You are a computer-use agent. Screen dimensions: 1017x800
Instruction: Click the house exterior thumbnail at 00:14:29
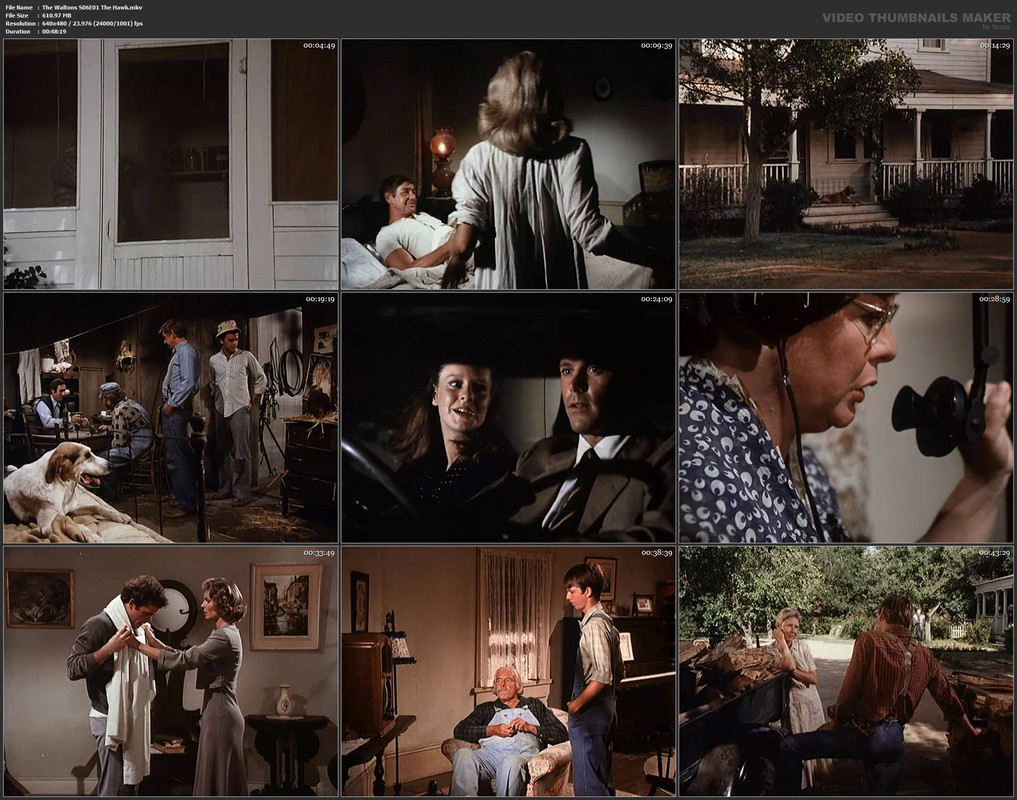pyautogui.click(x=846, y=164)
